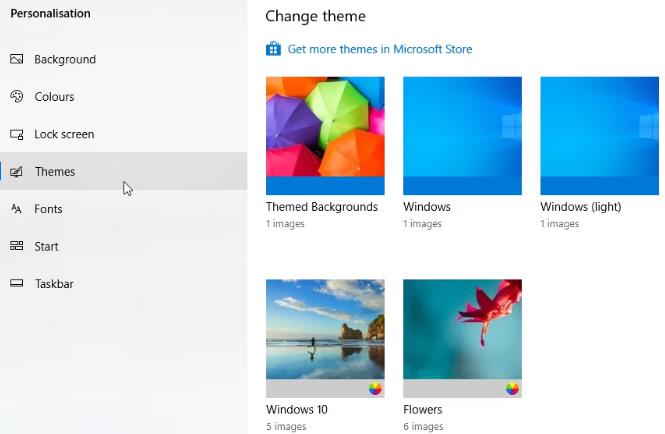This screenshot has height=434, width=665.
Task: Click the '6 images' text under Flowers
Action: (423, 426)
